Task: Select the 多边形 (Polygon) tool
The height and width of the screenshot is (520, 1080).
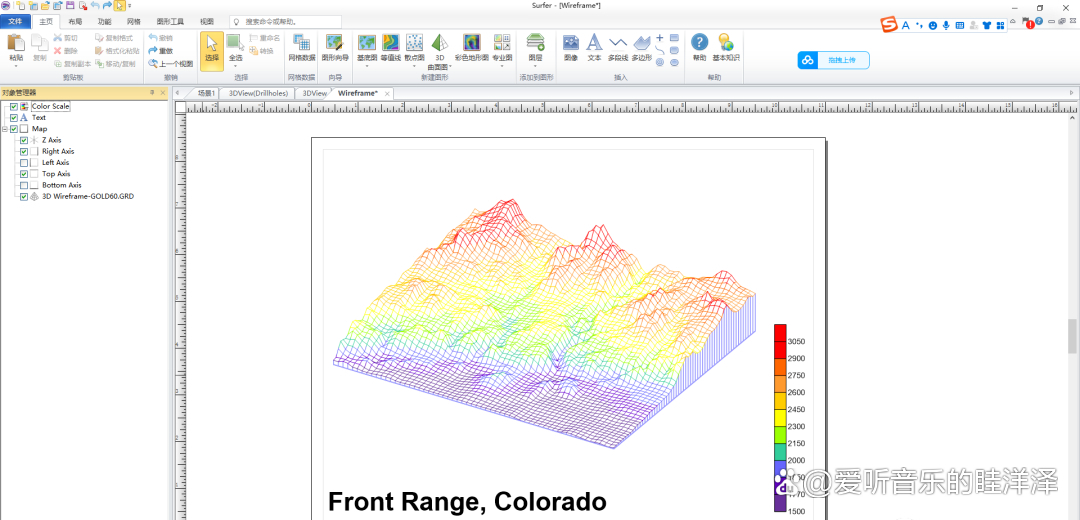Action: tap(641, 48)
